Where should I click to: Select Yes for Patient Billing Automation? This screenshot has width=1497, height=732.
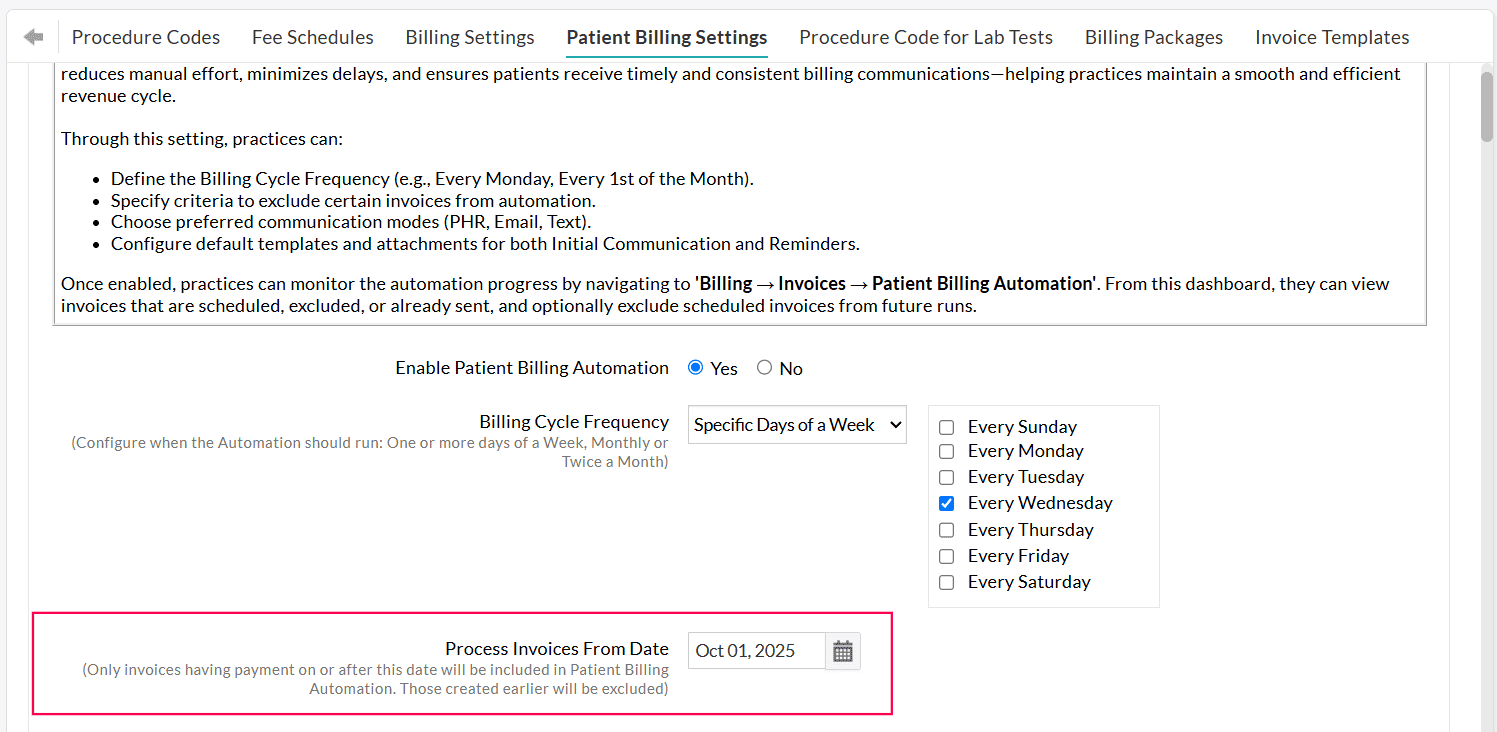pos(696,368)
